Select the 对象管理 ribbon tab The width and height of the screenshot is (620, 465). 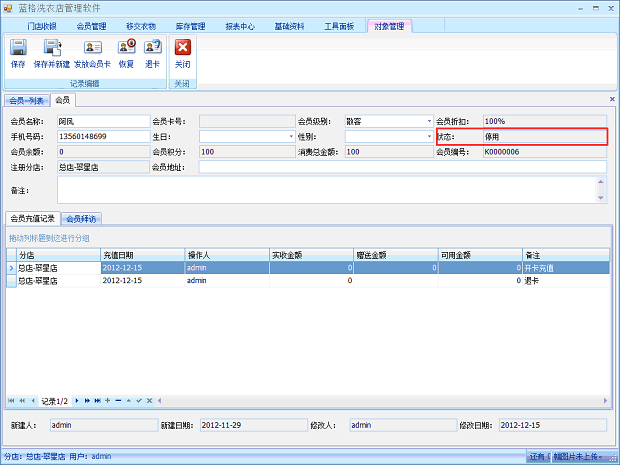389,26
